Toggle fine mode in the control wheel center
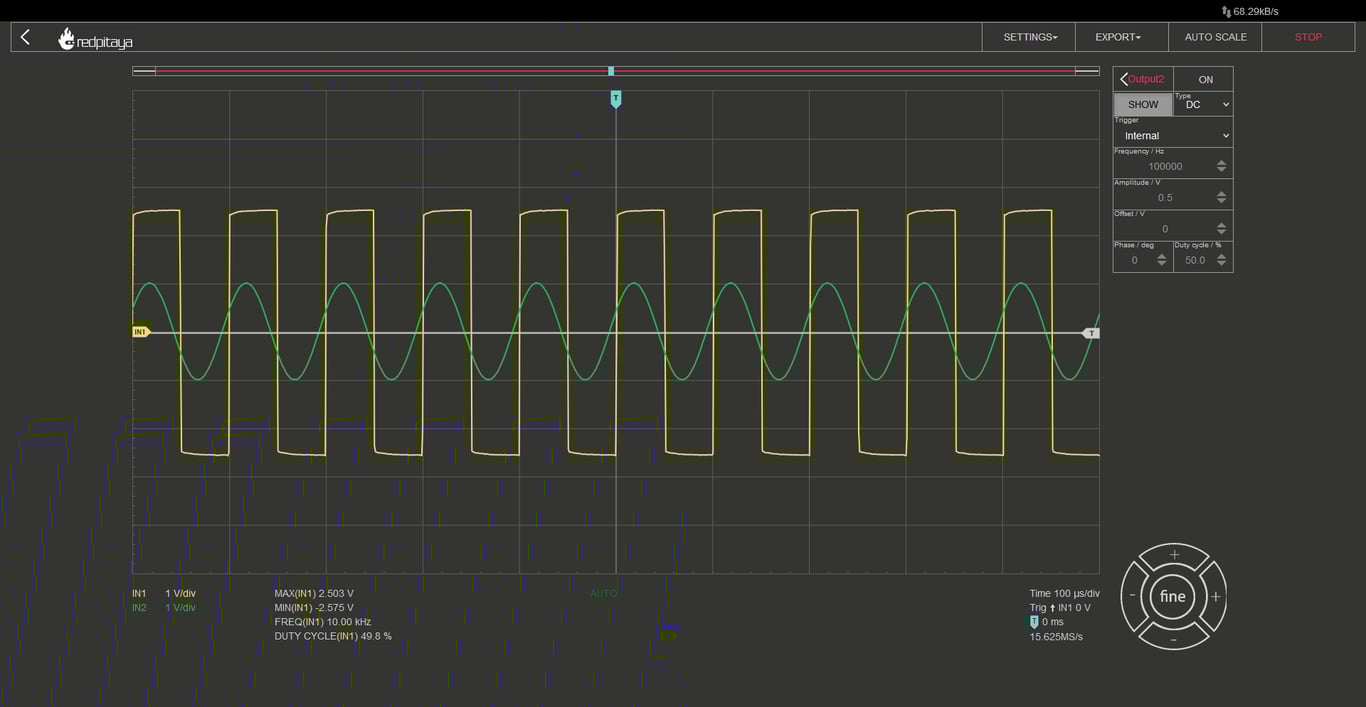 coord(1173,596)
